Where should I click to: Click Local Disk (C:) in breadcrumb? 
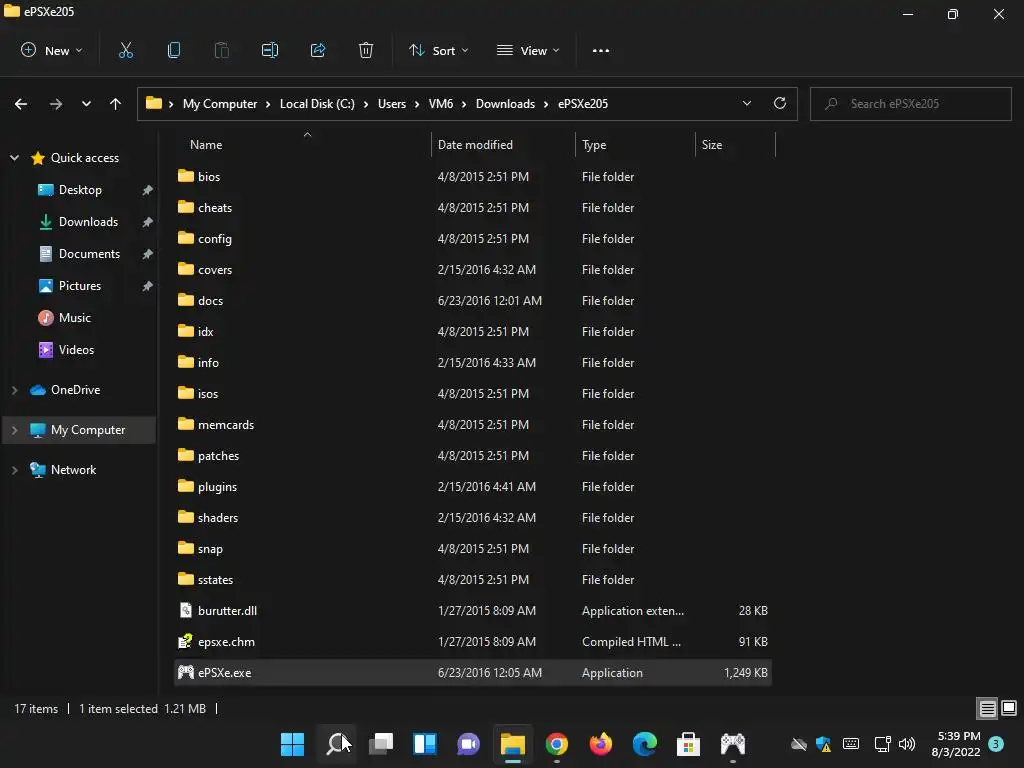tap(317, 104)
